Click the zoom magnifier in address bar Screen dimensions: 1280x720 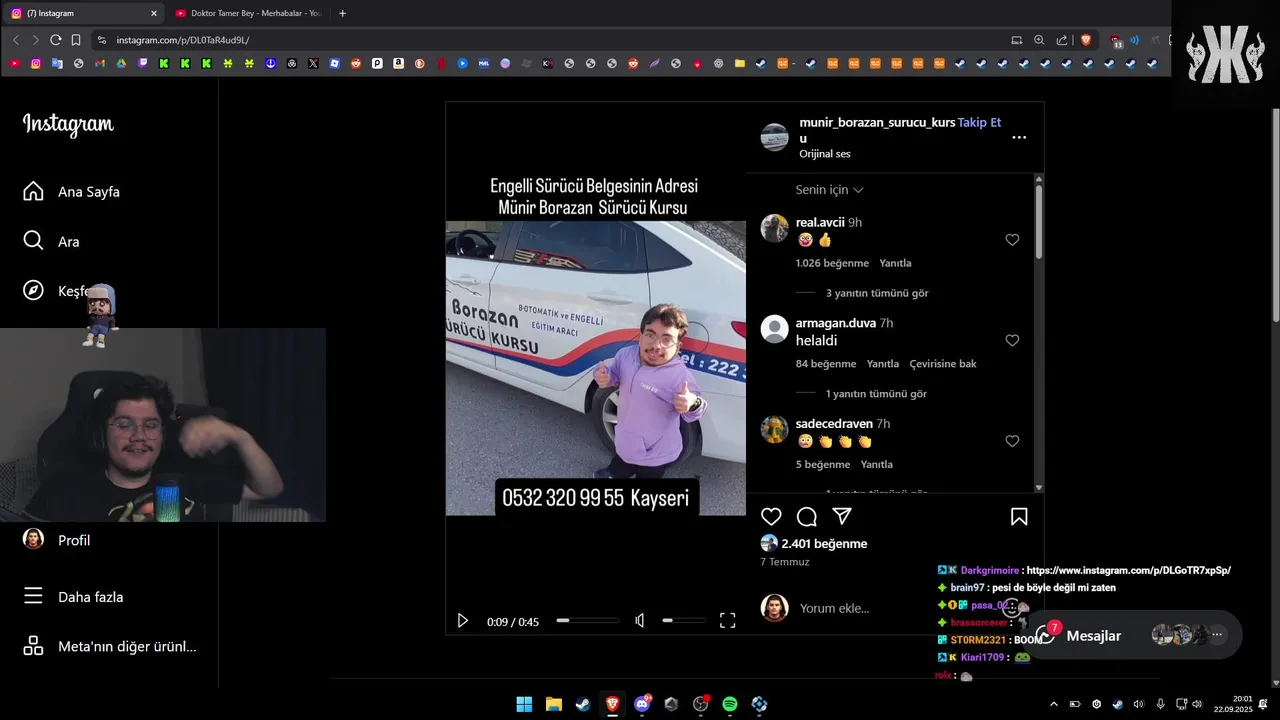1039,40
